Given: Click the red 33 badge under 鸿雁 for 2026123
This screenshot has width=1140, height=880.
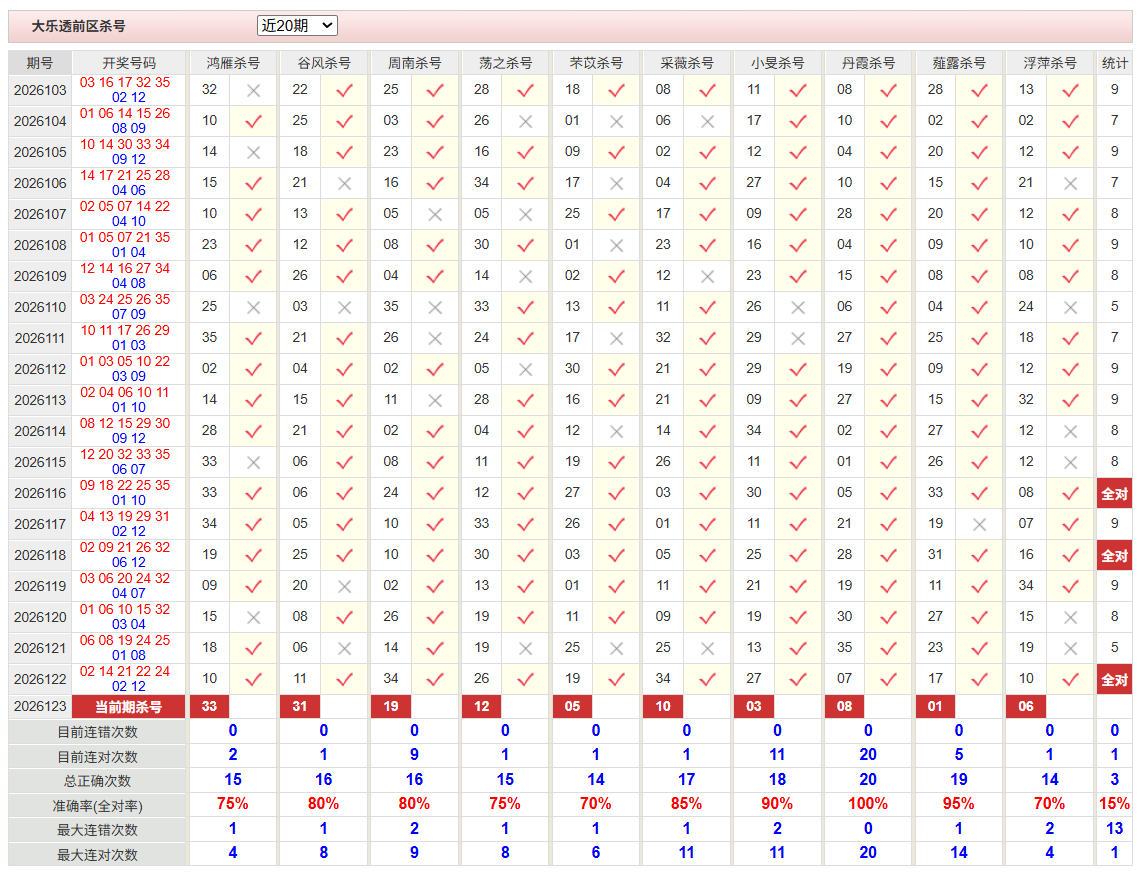Looking at the screenshot, I should click(x=209, y=706).
